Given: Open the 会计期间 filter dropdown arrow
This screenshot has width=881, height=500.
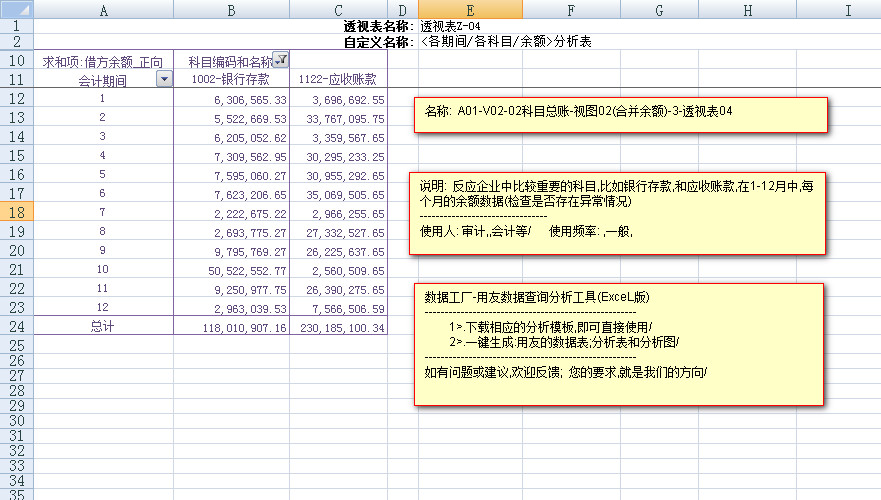Looking at the screenshot, I should click(x=165, y=80).
